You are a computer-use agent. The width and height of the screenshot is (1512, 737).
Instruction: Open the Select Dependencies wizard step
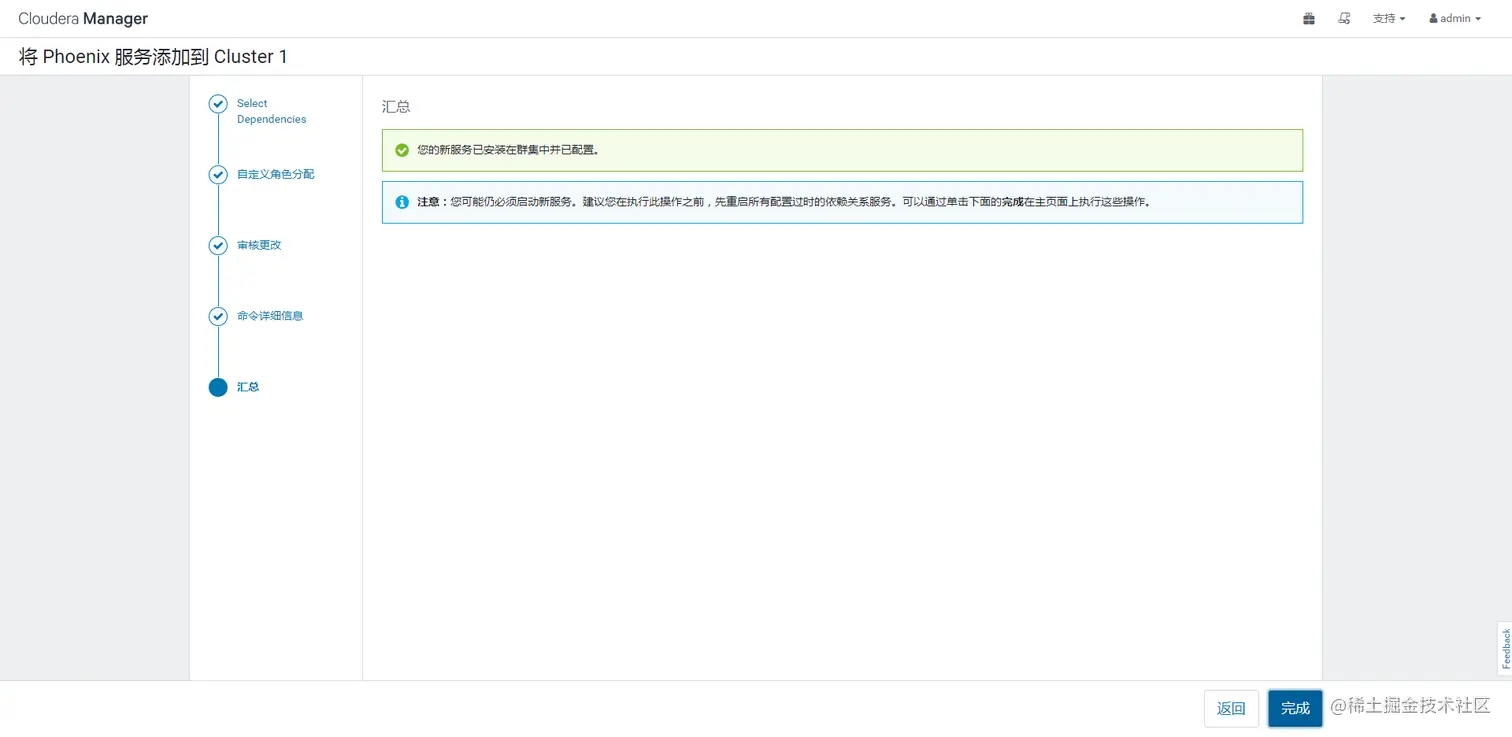pos(271,111)
